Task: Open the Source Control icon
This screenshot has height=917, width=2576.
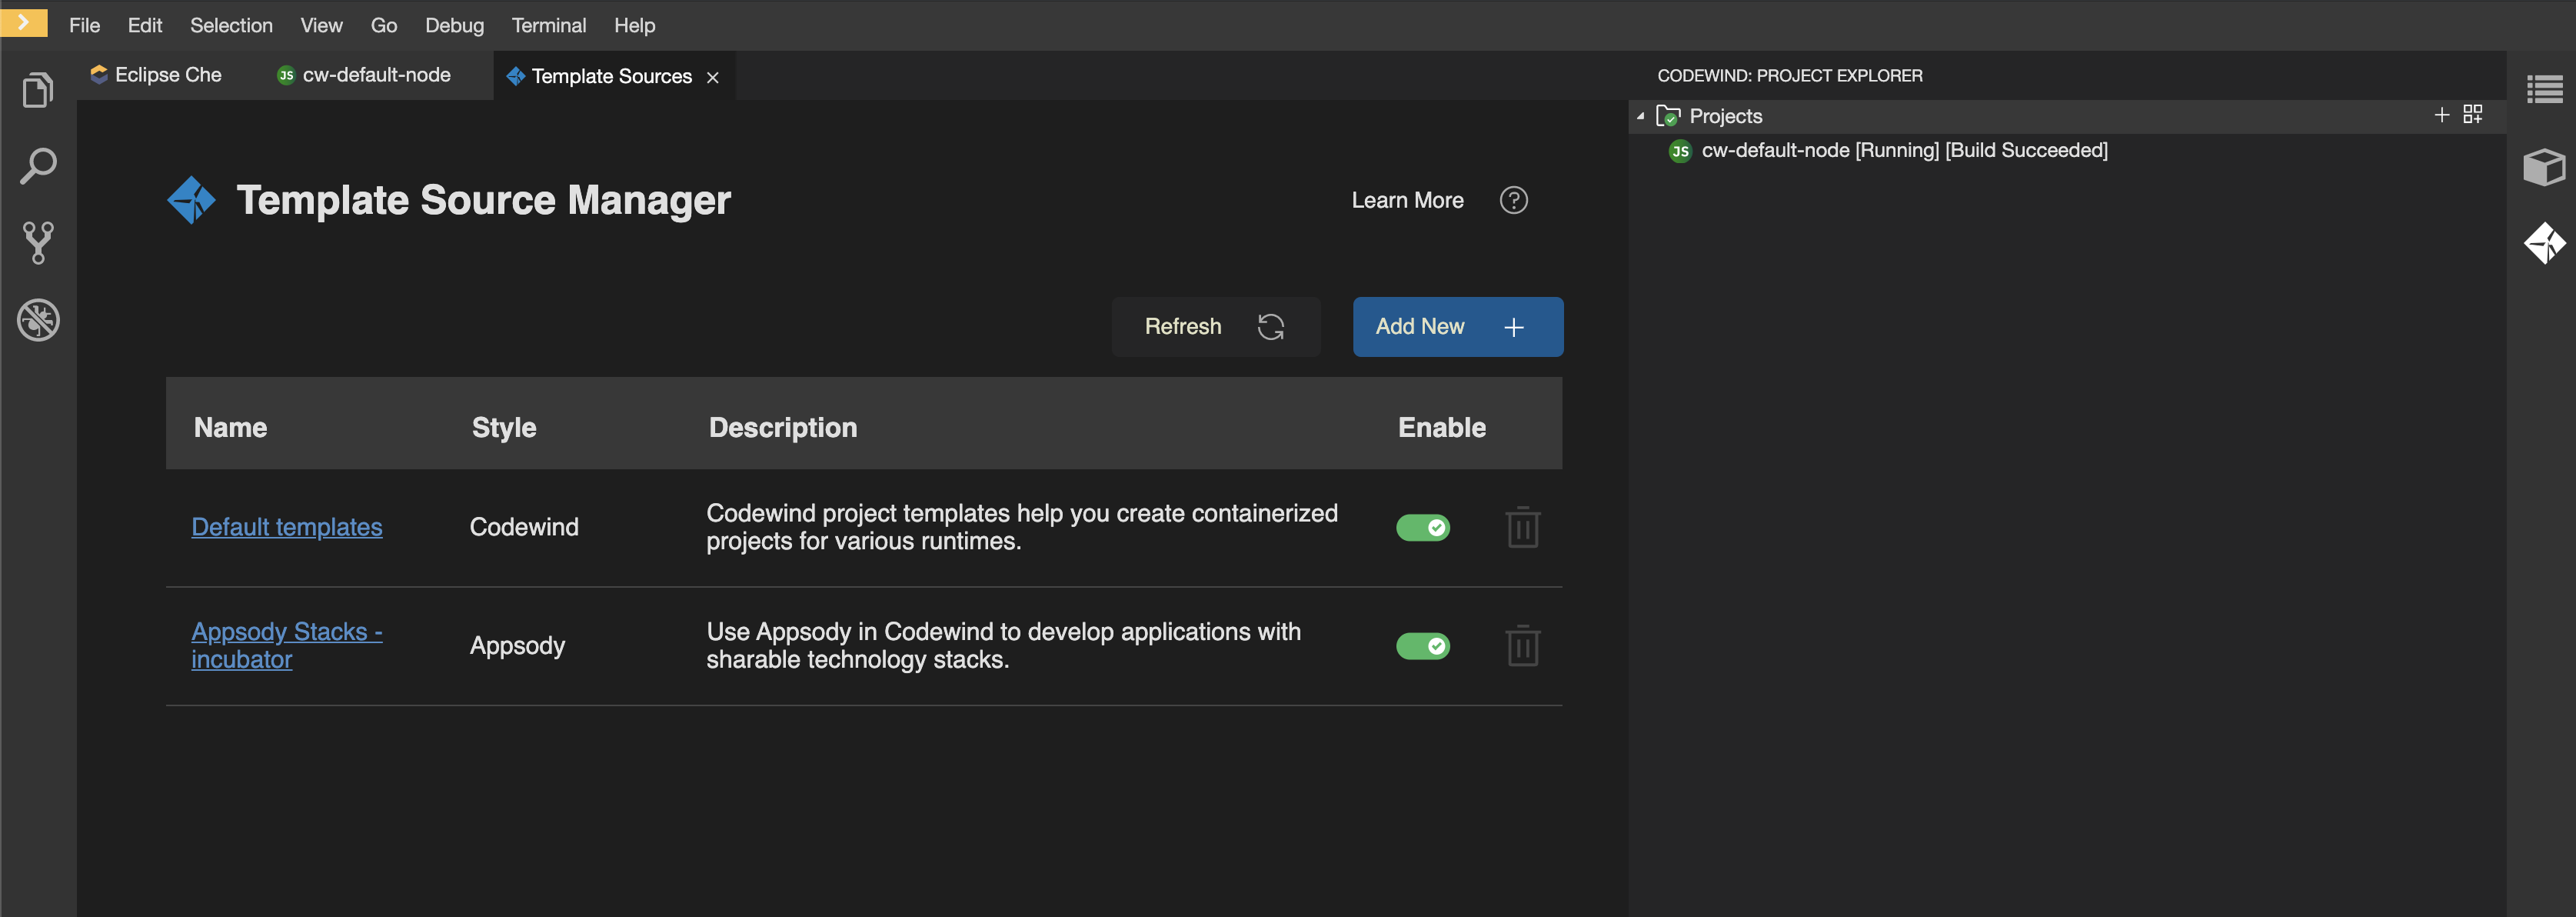Action: pyautogui.click(x=38, y=243)
